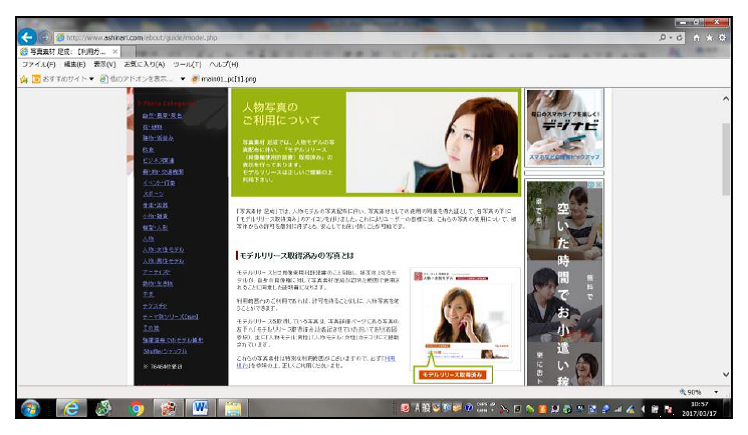Image resolution: width=748 pixels, height=435 pixels.
Task: Click the 人物写真のご利用について banner image
Action: click(376, 142)
